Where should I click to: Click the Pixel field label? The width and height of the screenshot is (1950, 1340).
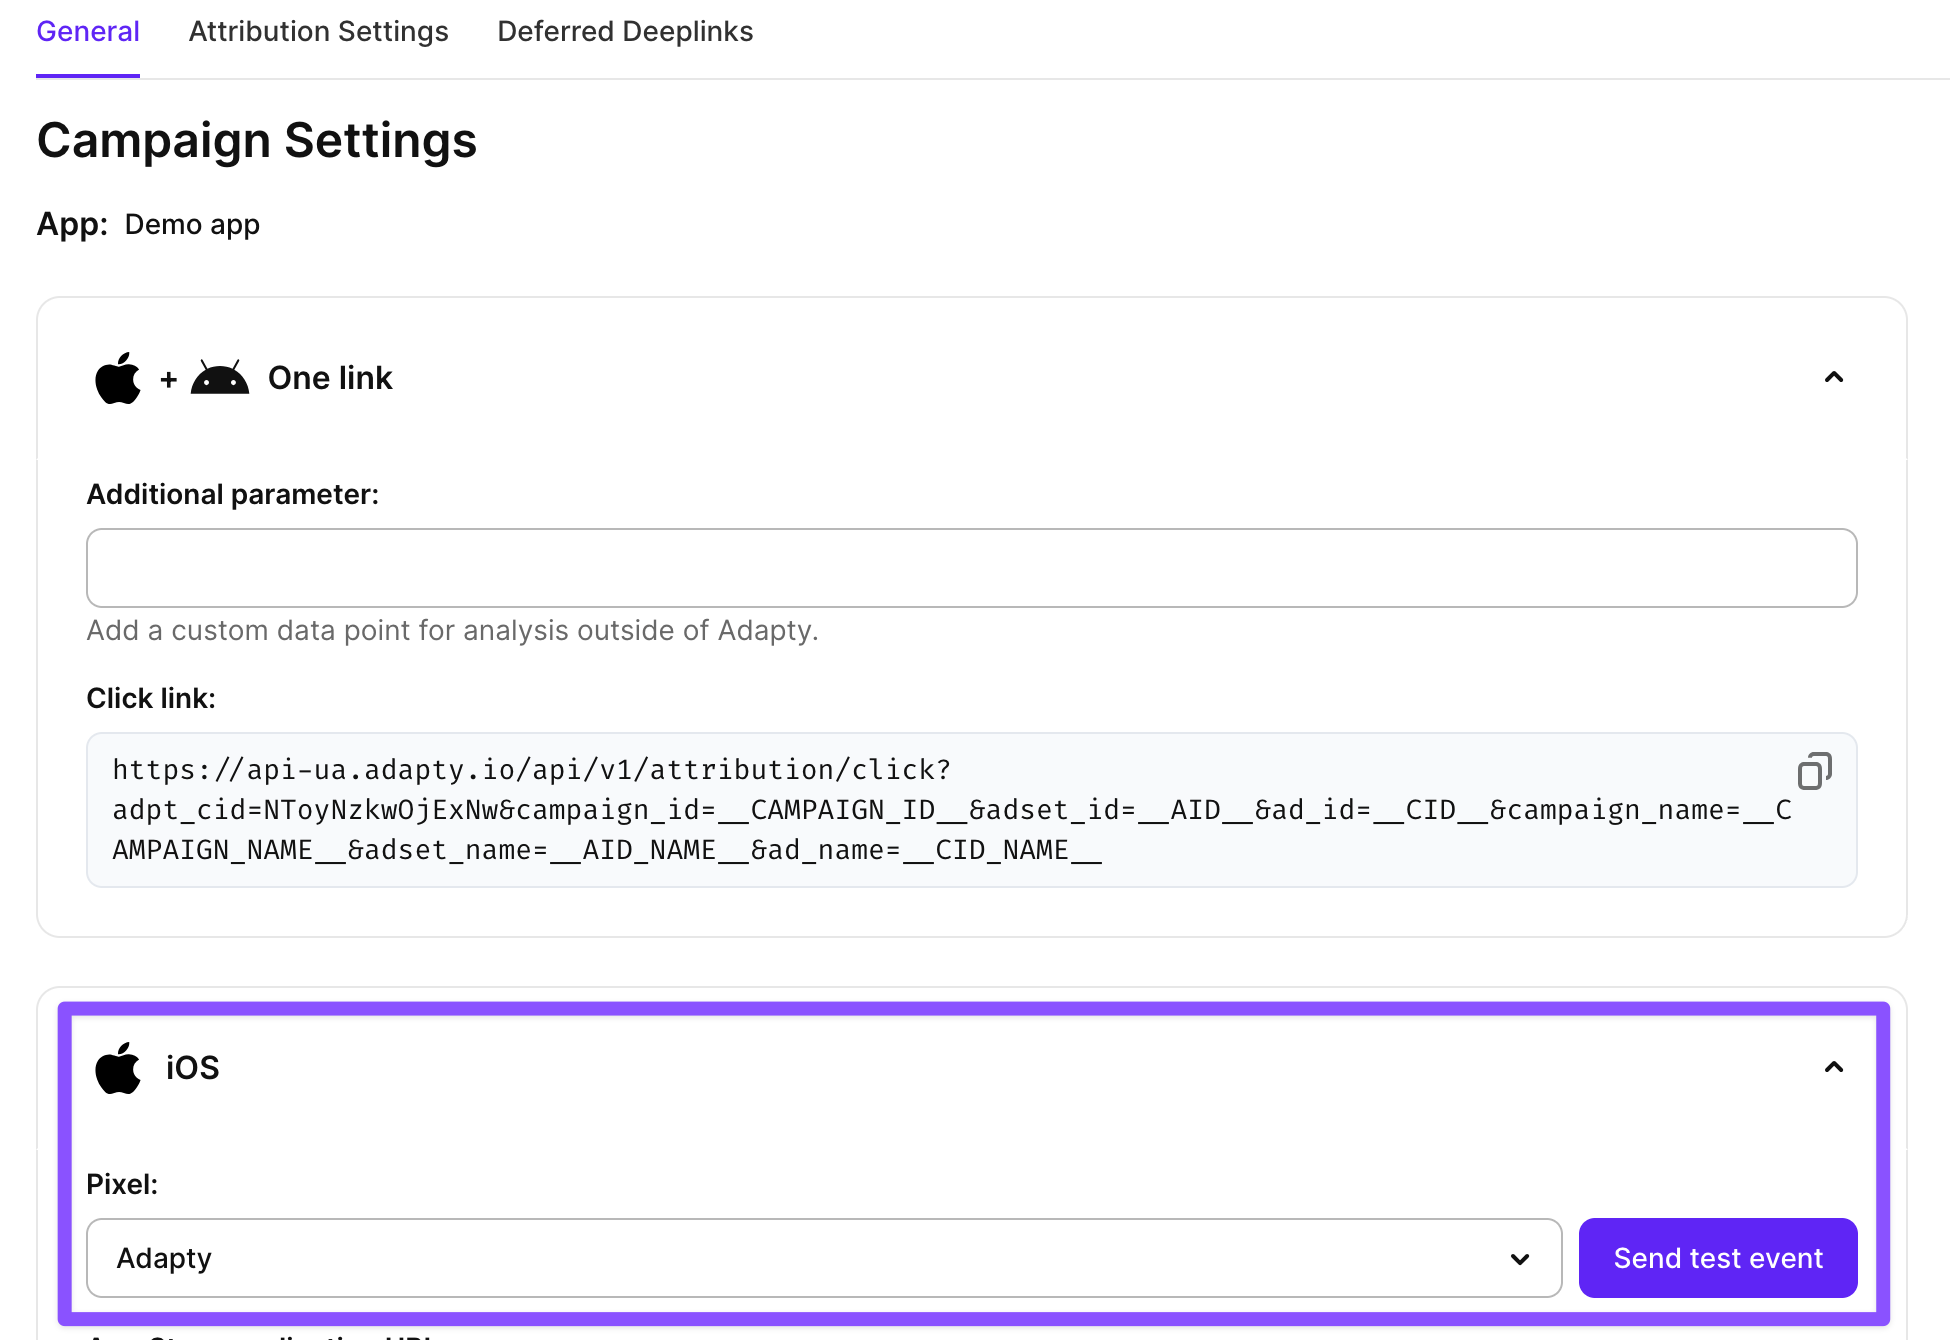[x=122, y=1184]
